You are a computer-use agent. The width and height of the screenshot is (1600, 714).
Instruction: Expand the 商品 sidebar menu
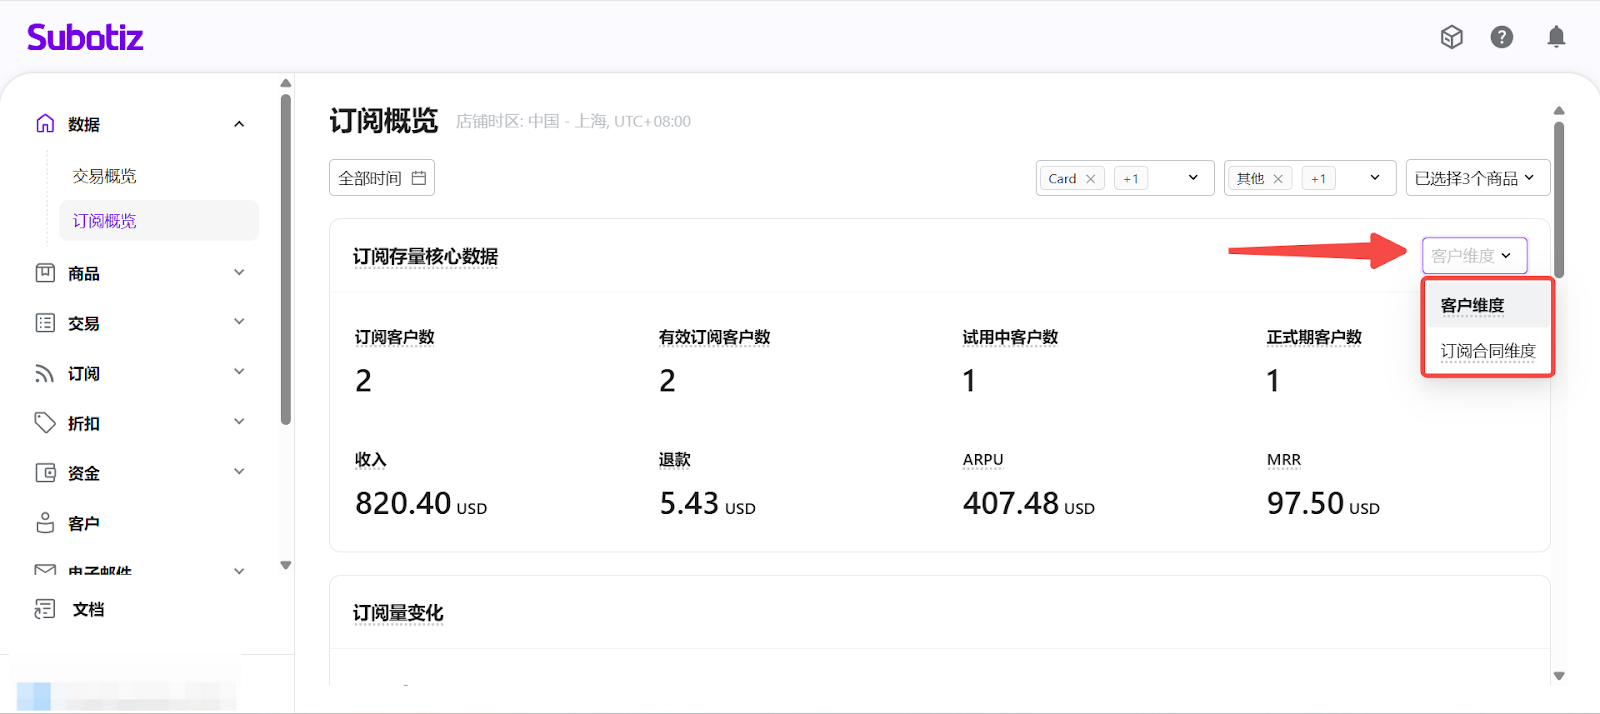[x=239, y=273]
